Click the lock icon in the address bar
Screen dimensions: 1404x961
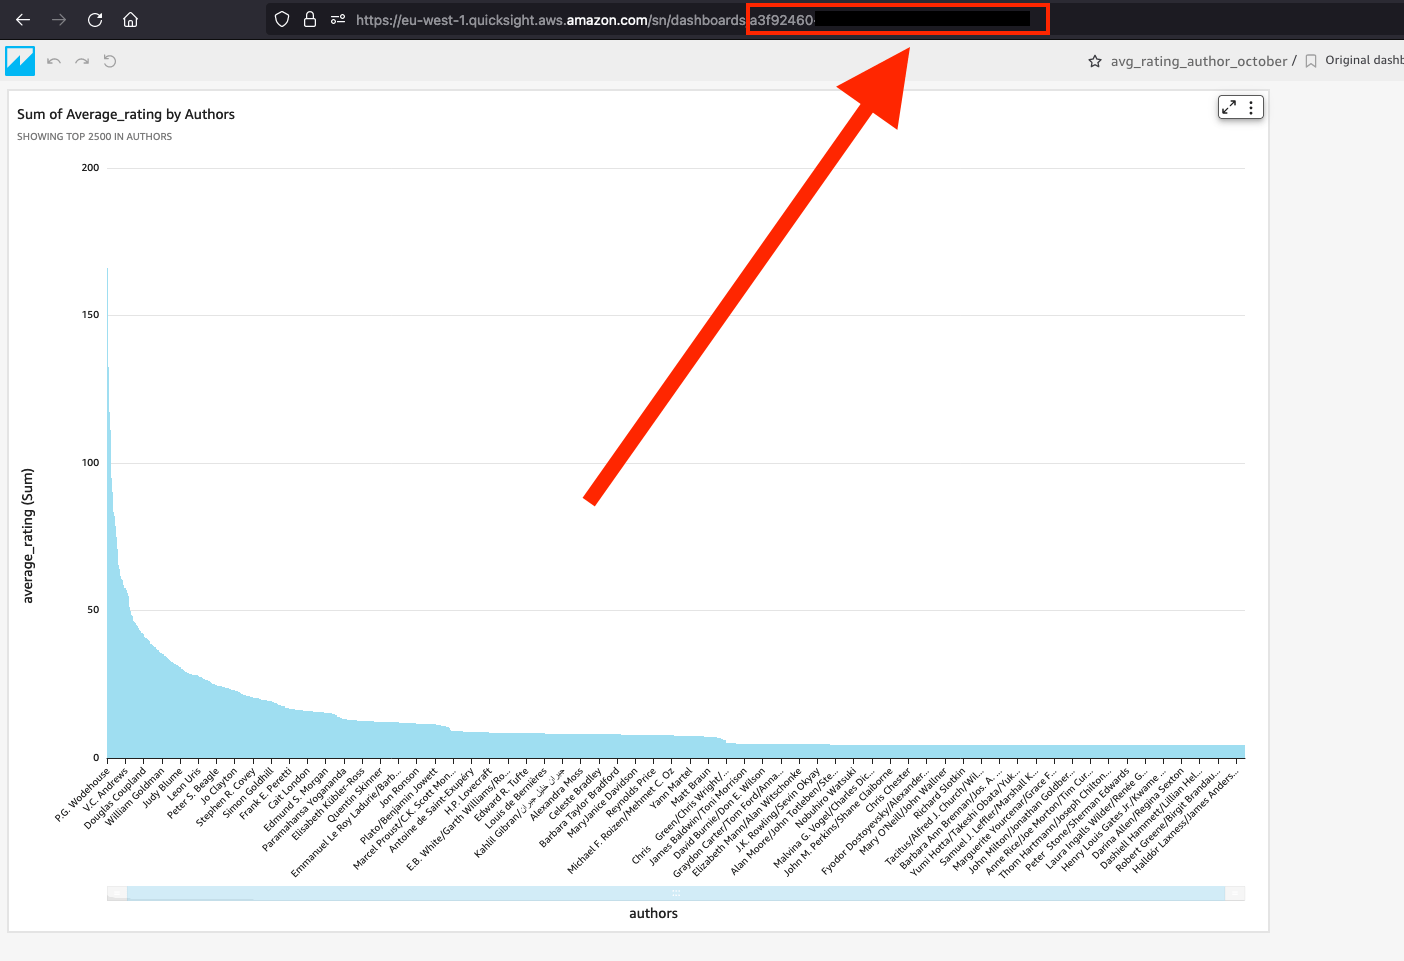310,19
